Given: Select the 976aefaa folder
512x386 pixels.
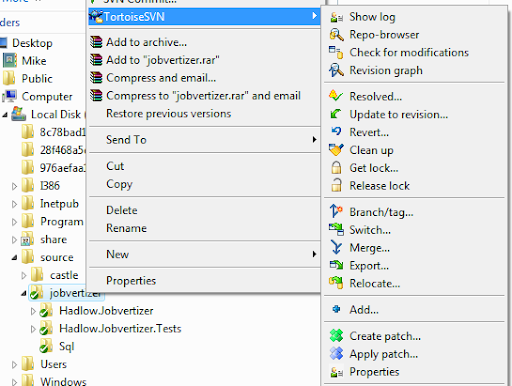Looking at the screenshot, I should [63, 168].
